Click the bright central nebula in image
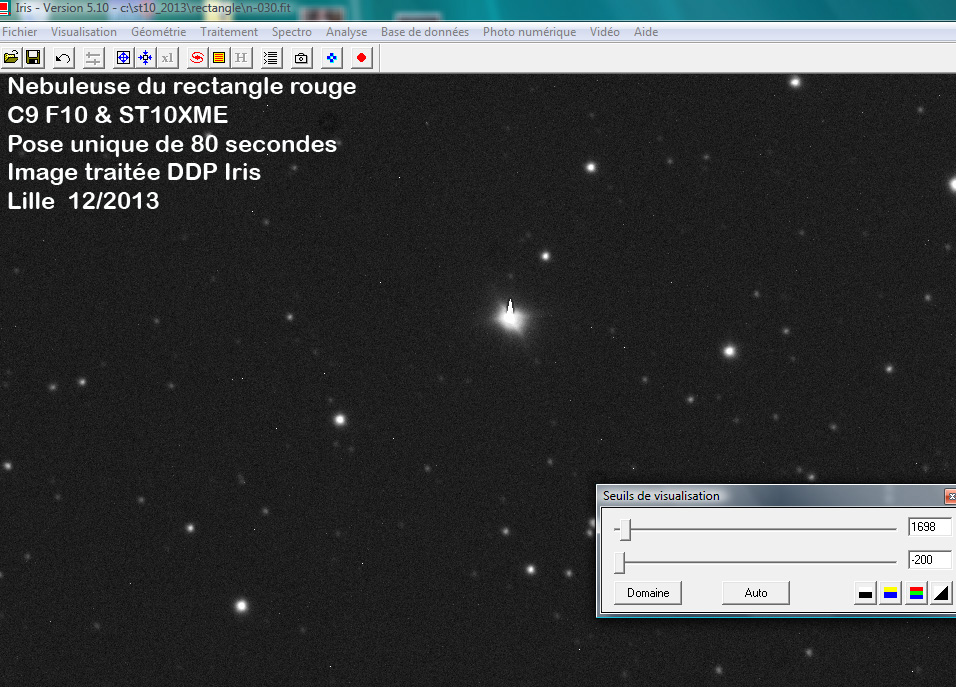 coord(510,316)
